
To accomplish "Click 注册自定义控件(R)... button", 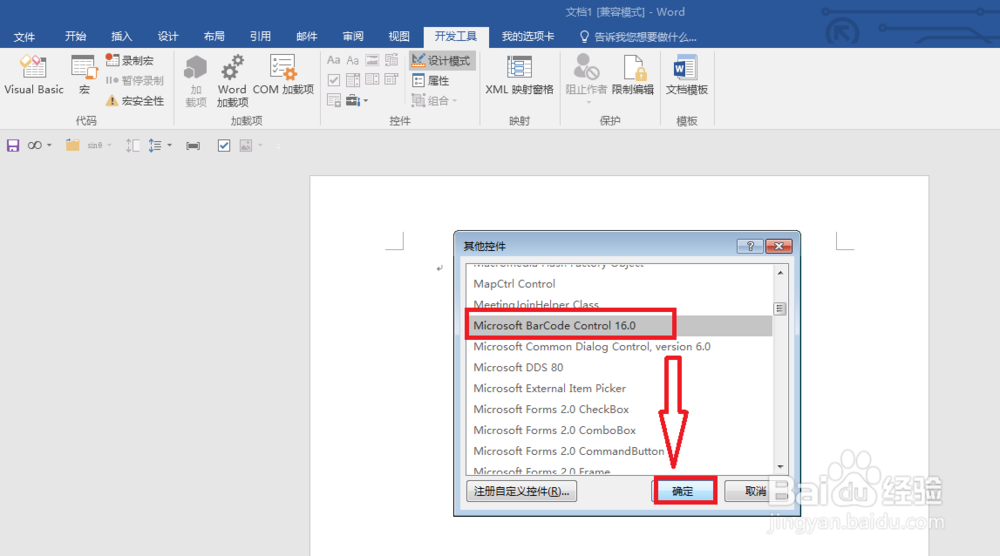I will pyautogui.click(x=522, y=491).
